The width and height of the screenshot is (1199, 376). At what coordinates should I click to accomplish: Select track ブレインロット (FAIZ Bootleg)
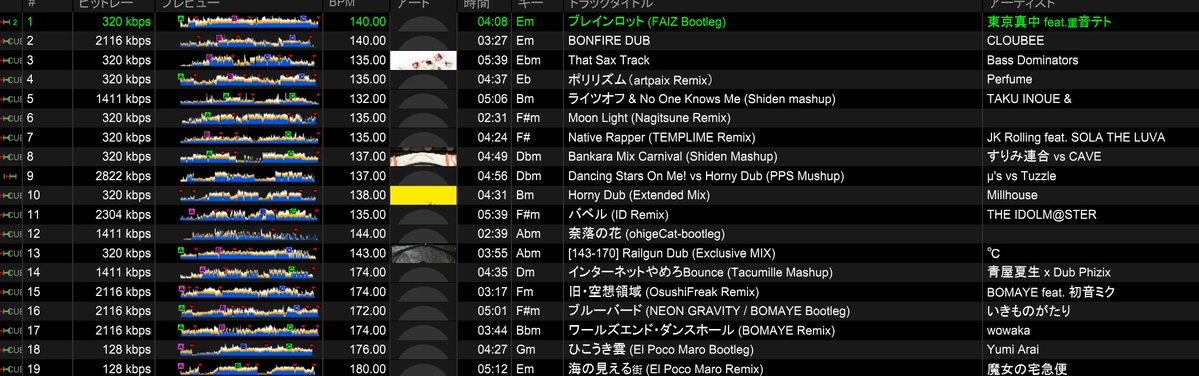(646, 21)
